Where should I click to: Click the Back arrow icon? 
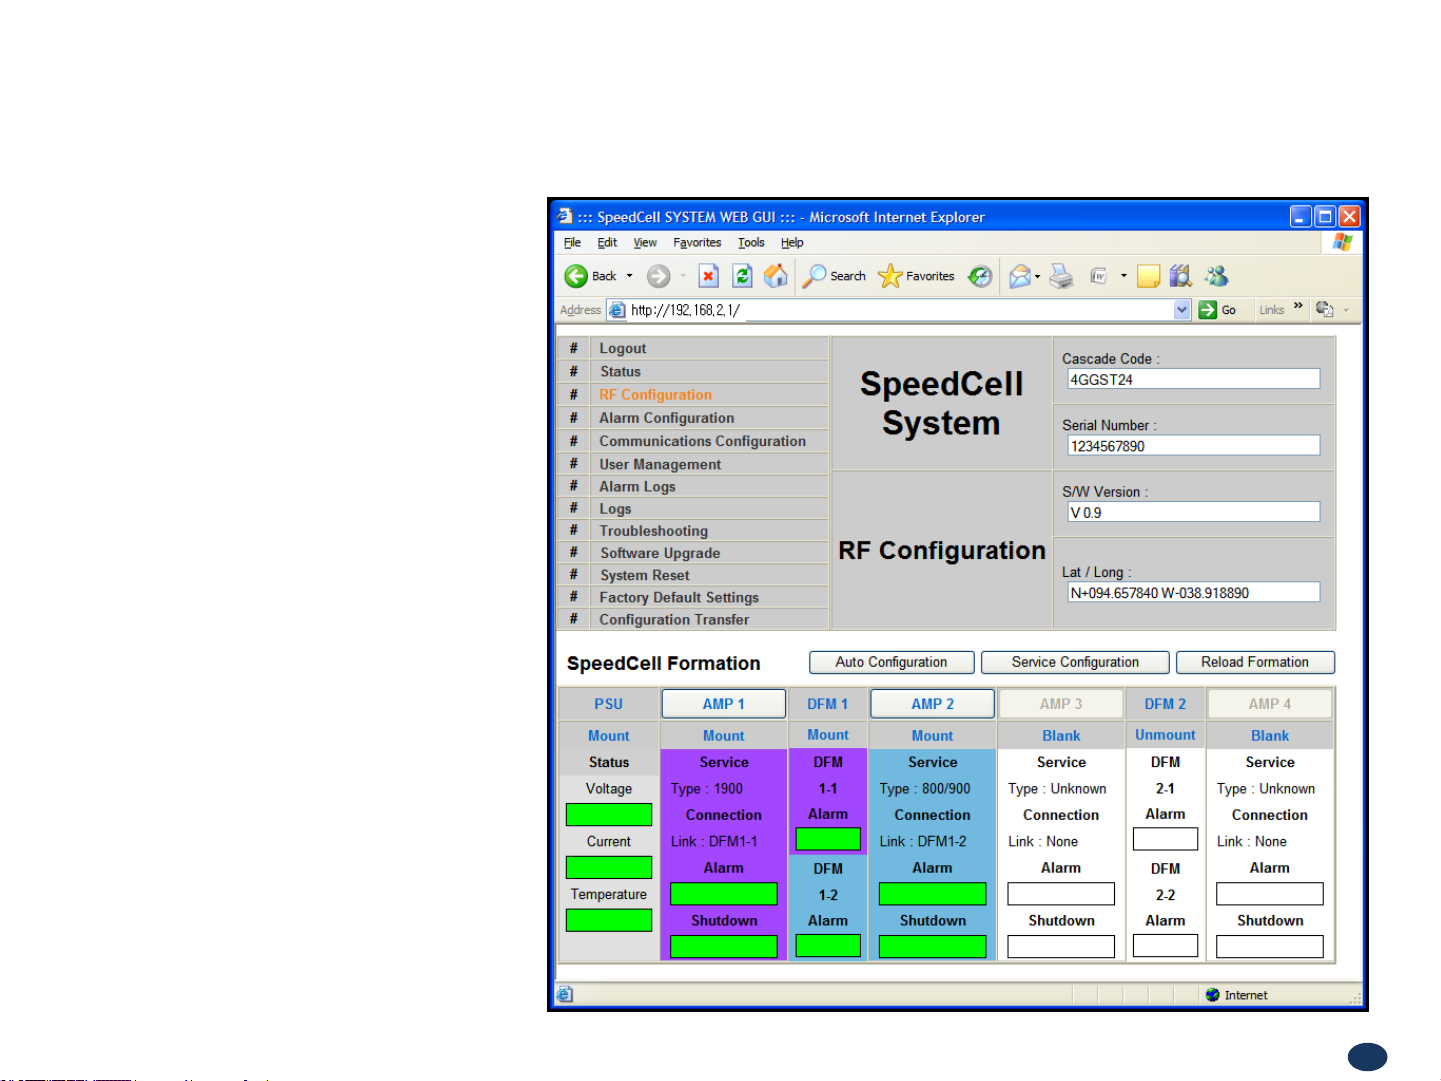pyautogui.click(x=576, y=276)
